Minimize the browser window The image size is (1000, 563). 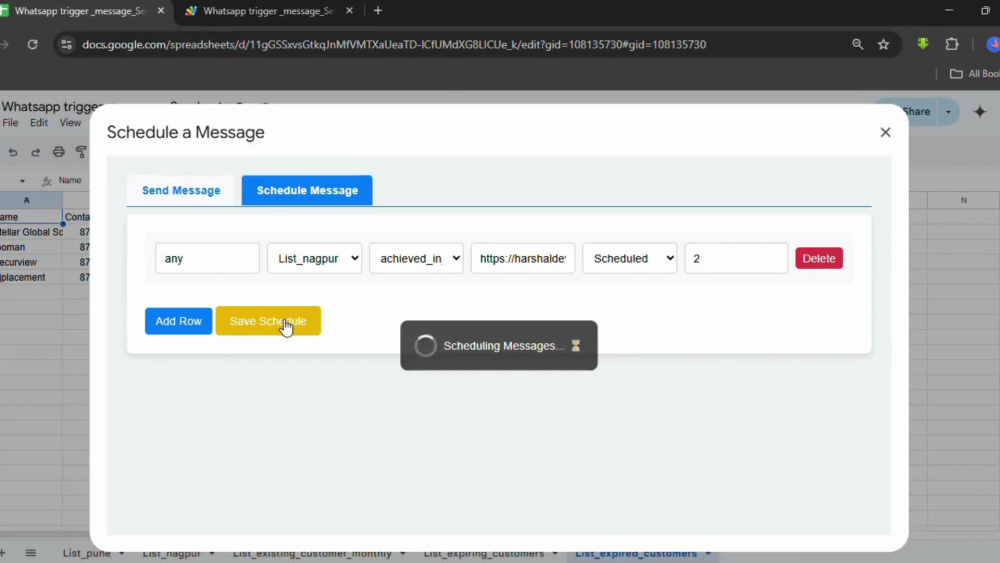949,11
